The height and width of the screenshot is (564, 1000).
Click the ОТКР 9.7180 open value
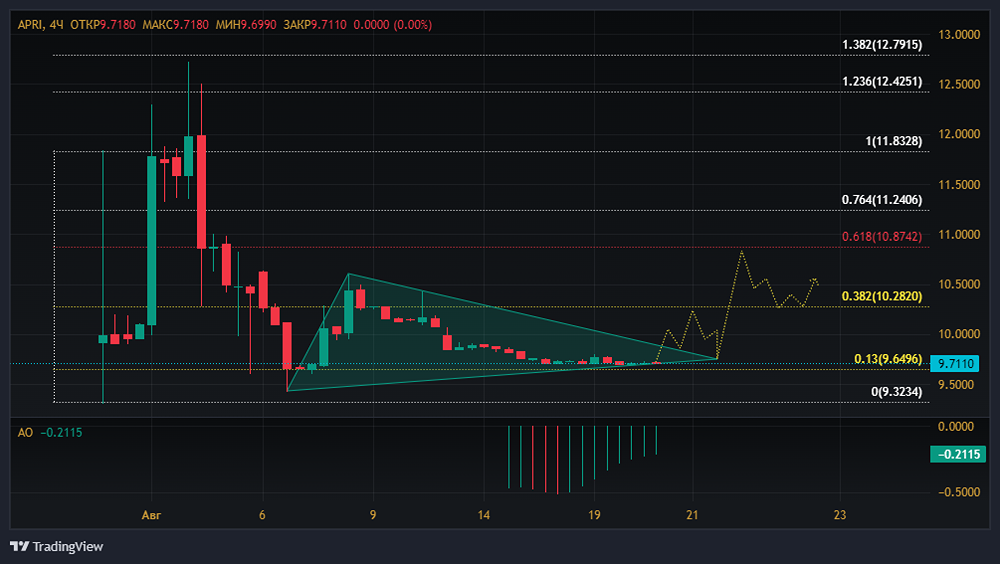(103, 25)
